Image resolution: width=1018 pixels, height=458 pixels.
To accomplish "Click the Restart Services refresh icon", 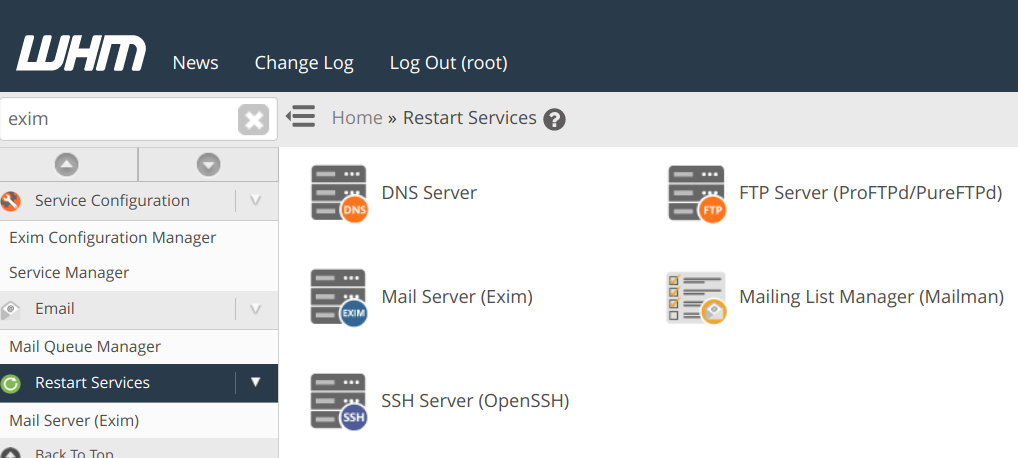I will click(x=11, y=383).
